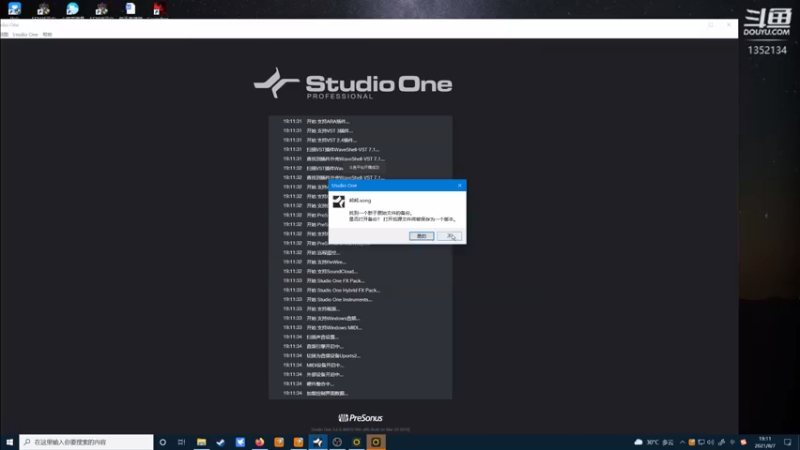The width and height of the screenshot is (800, 450).
Task: Click the orange tray icon beside chevron
Action: coord(692,442)
